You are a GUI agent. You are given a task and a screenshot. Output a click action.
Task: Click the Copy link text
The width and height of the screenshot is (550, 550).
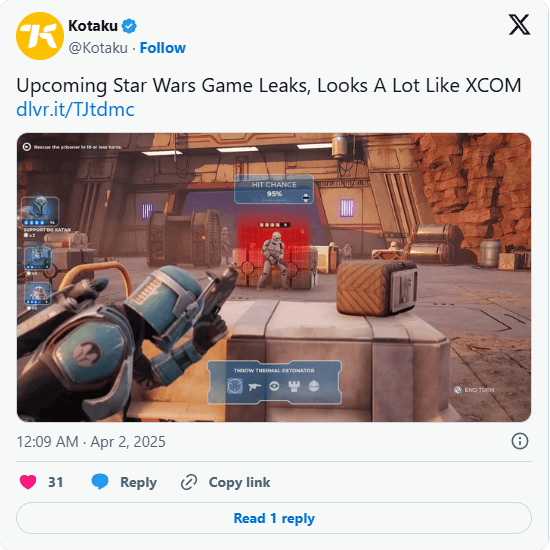tap(240, 482)
